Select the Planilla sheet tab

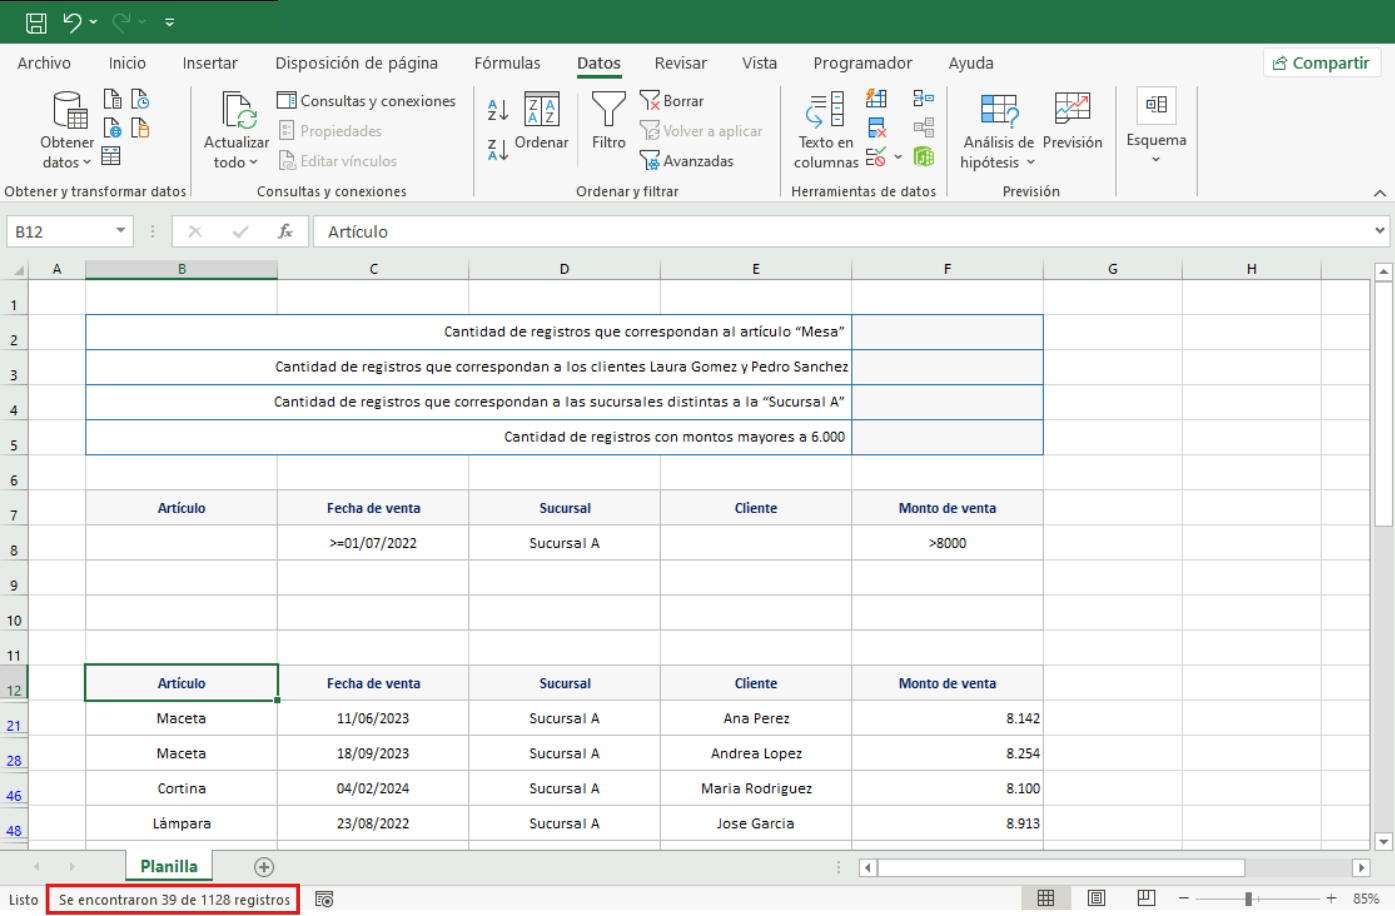click(x=169, y=866)
